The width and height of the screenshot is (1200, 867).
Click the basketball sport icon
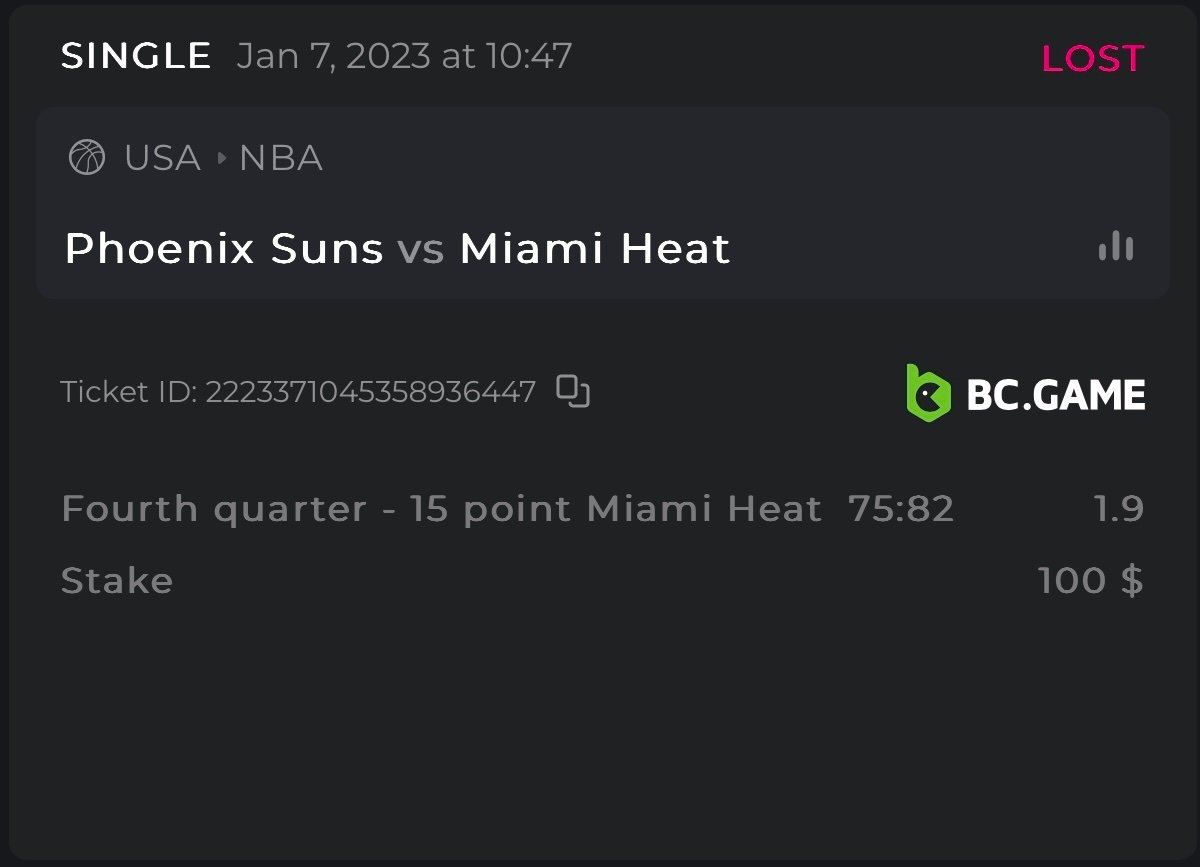pos(87,158)
